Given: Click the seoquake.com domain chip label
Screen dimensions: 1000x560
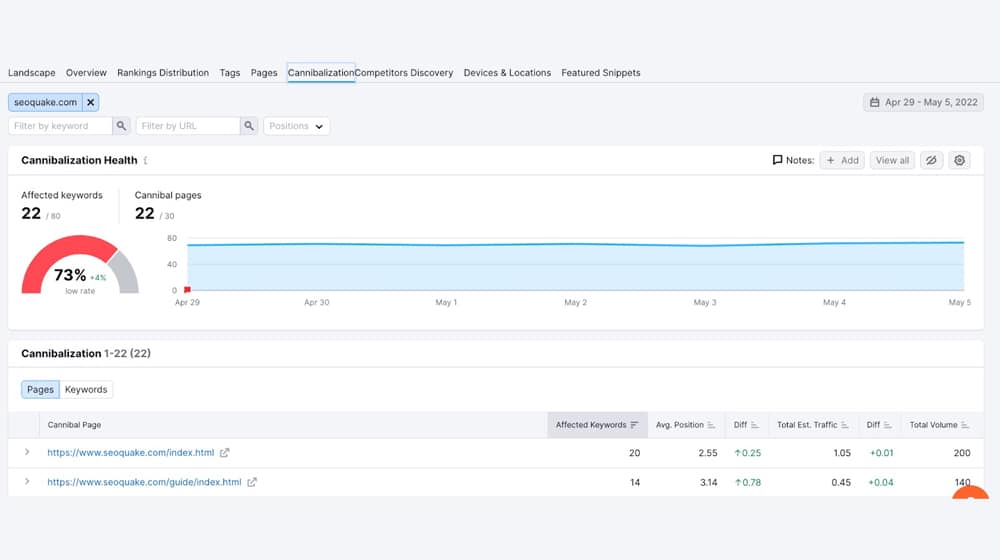Looking at the screenshot, I should pos(45,102).
